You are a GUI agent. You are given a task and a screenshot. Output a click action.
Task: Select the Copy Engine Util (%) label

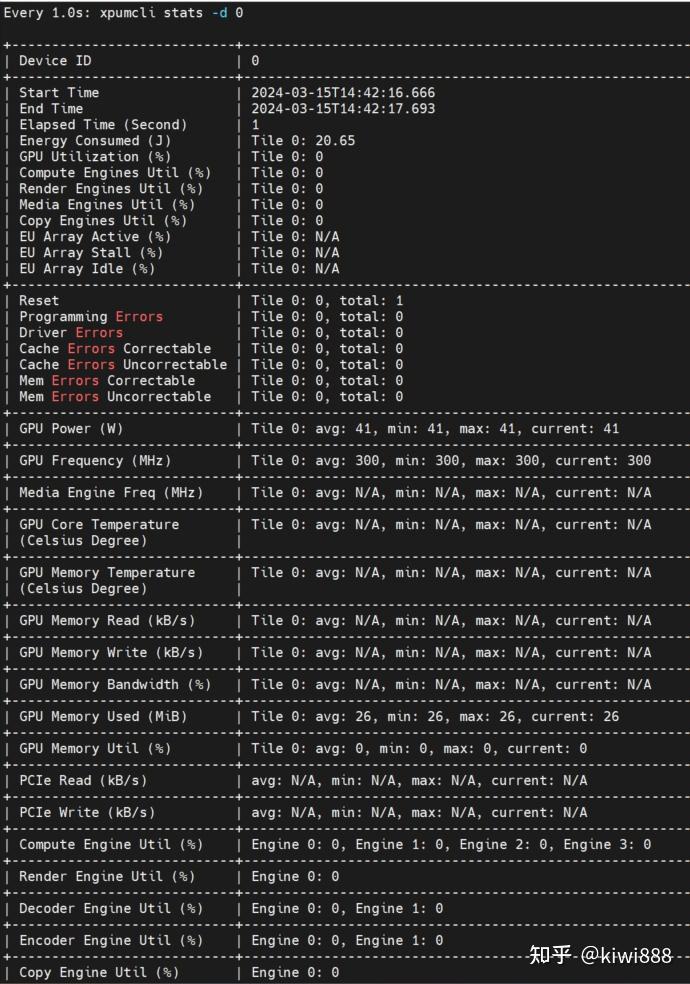coord(99,973)
